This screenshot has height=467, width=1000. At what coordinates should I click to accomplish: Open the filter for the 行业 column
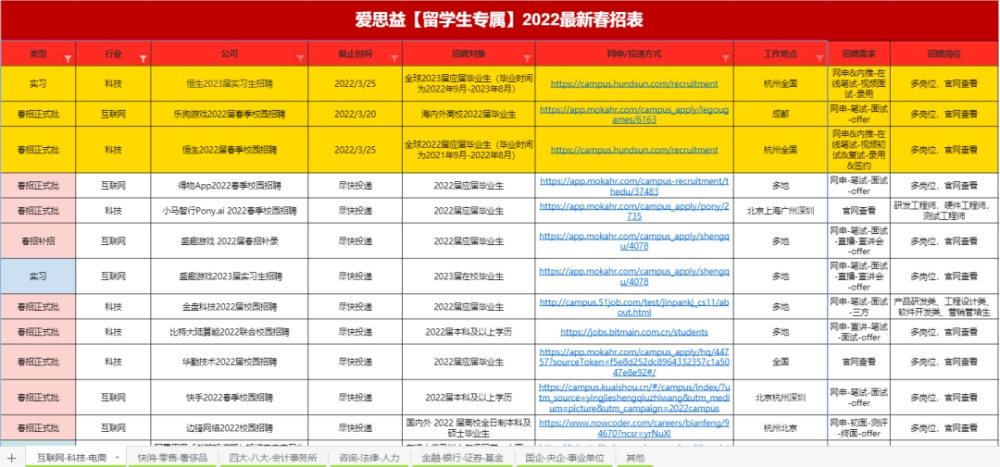tap(143, 58)
